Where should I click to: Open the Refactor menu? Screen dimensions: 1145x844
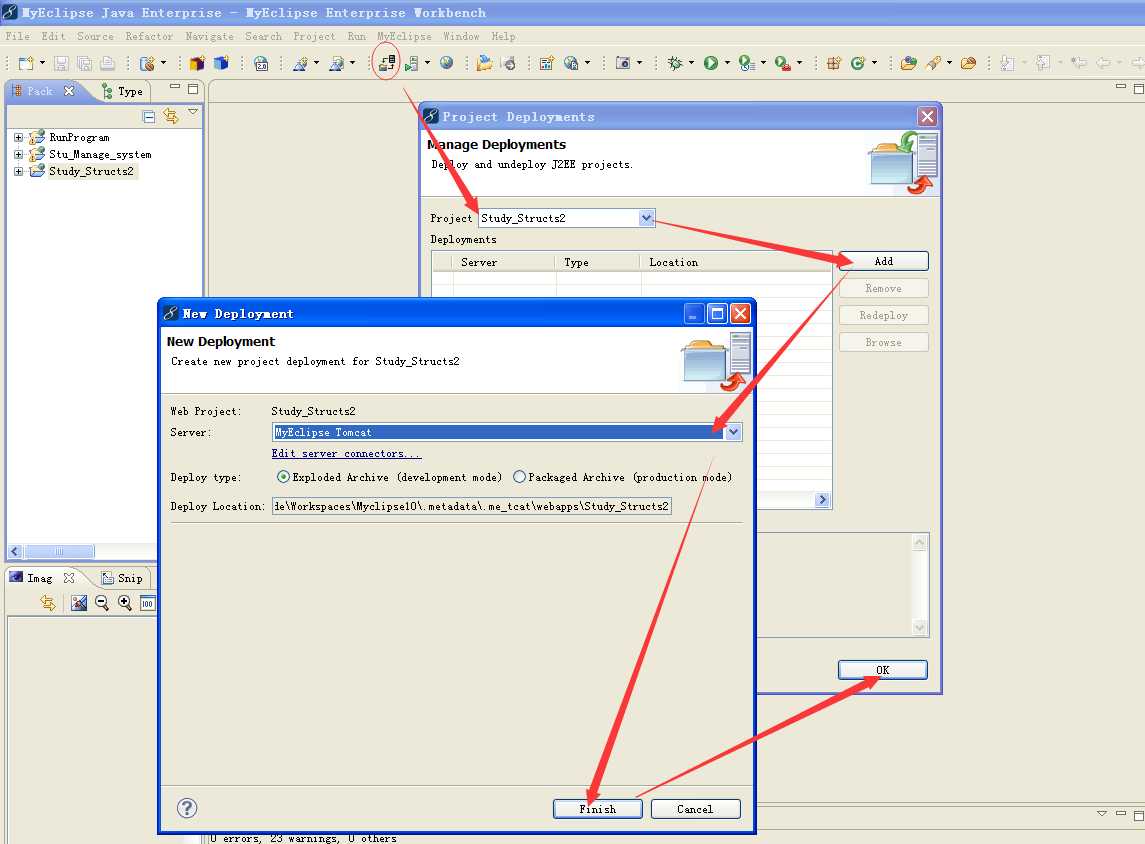point(149,36)
